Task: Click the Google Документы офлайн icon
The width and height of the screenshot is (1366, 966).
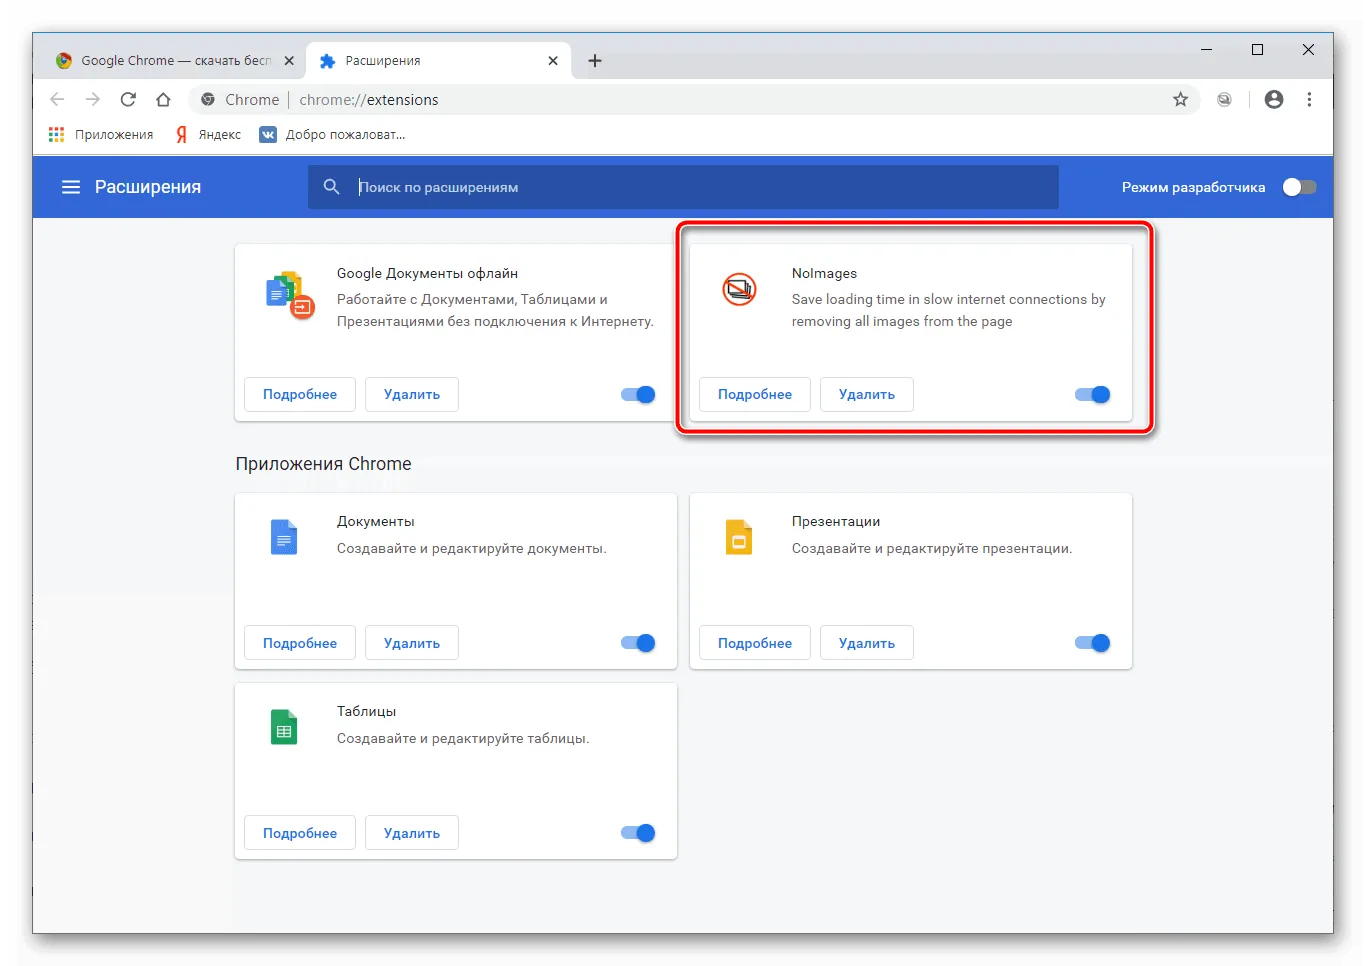Action: [290, 295]
